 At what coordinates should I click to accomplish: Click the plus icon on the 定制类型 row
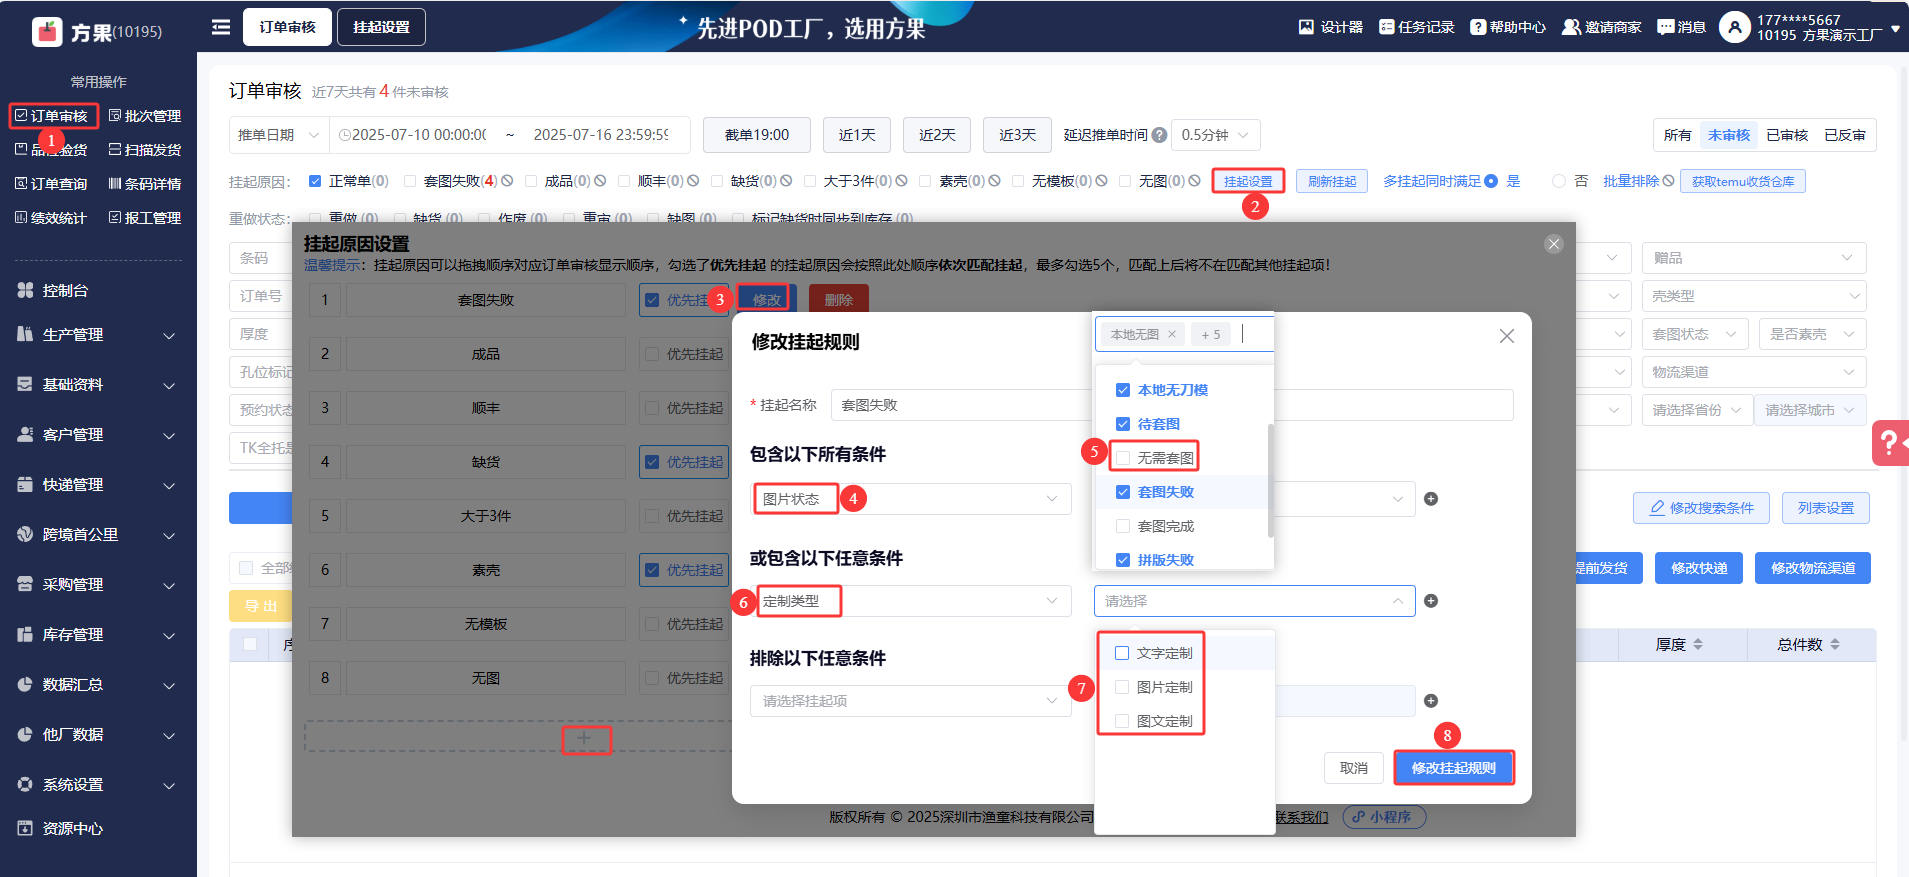coord(1431,601)
